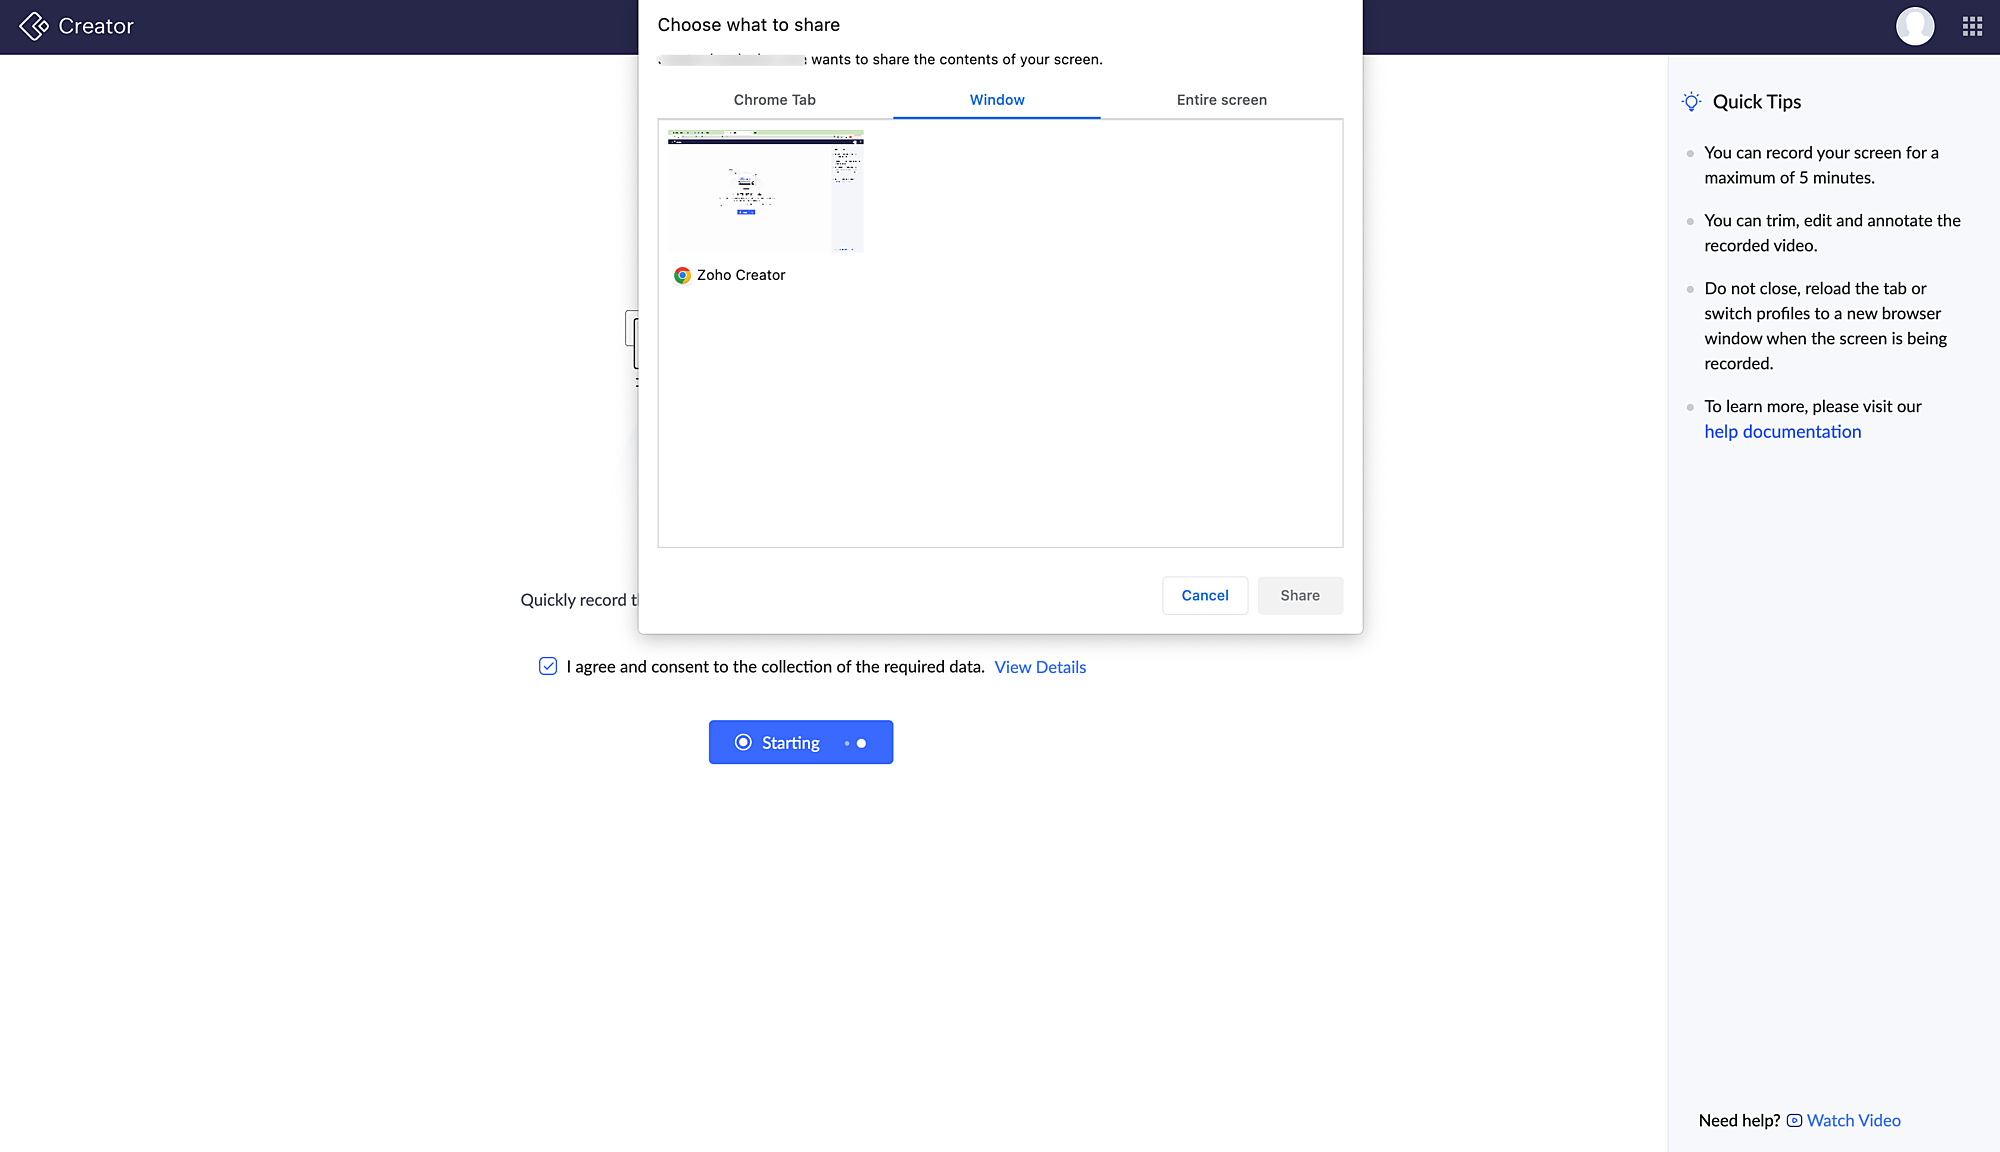
Task: Click the blue Starting record button
Action: tap(800, 742)
